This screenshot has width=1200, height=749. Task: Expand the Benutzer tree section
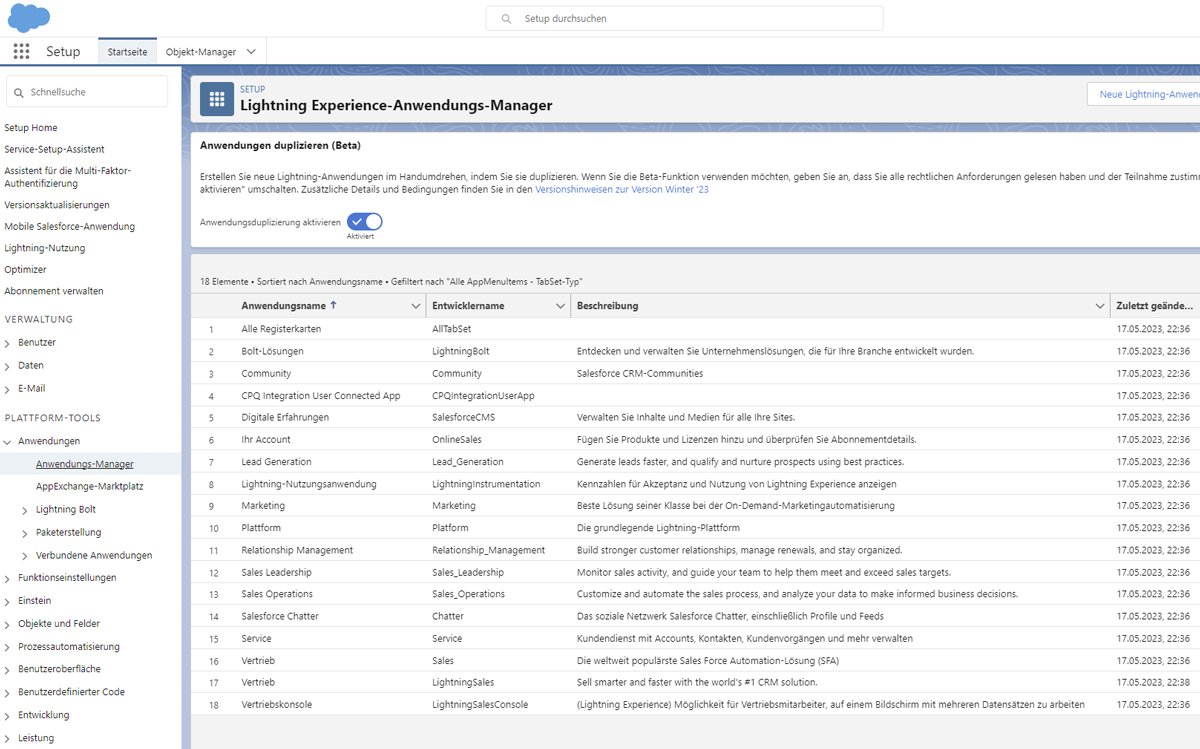click(x=8, y=343)
